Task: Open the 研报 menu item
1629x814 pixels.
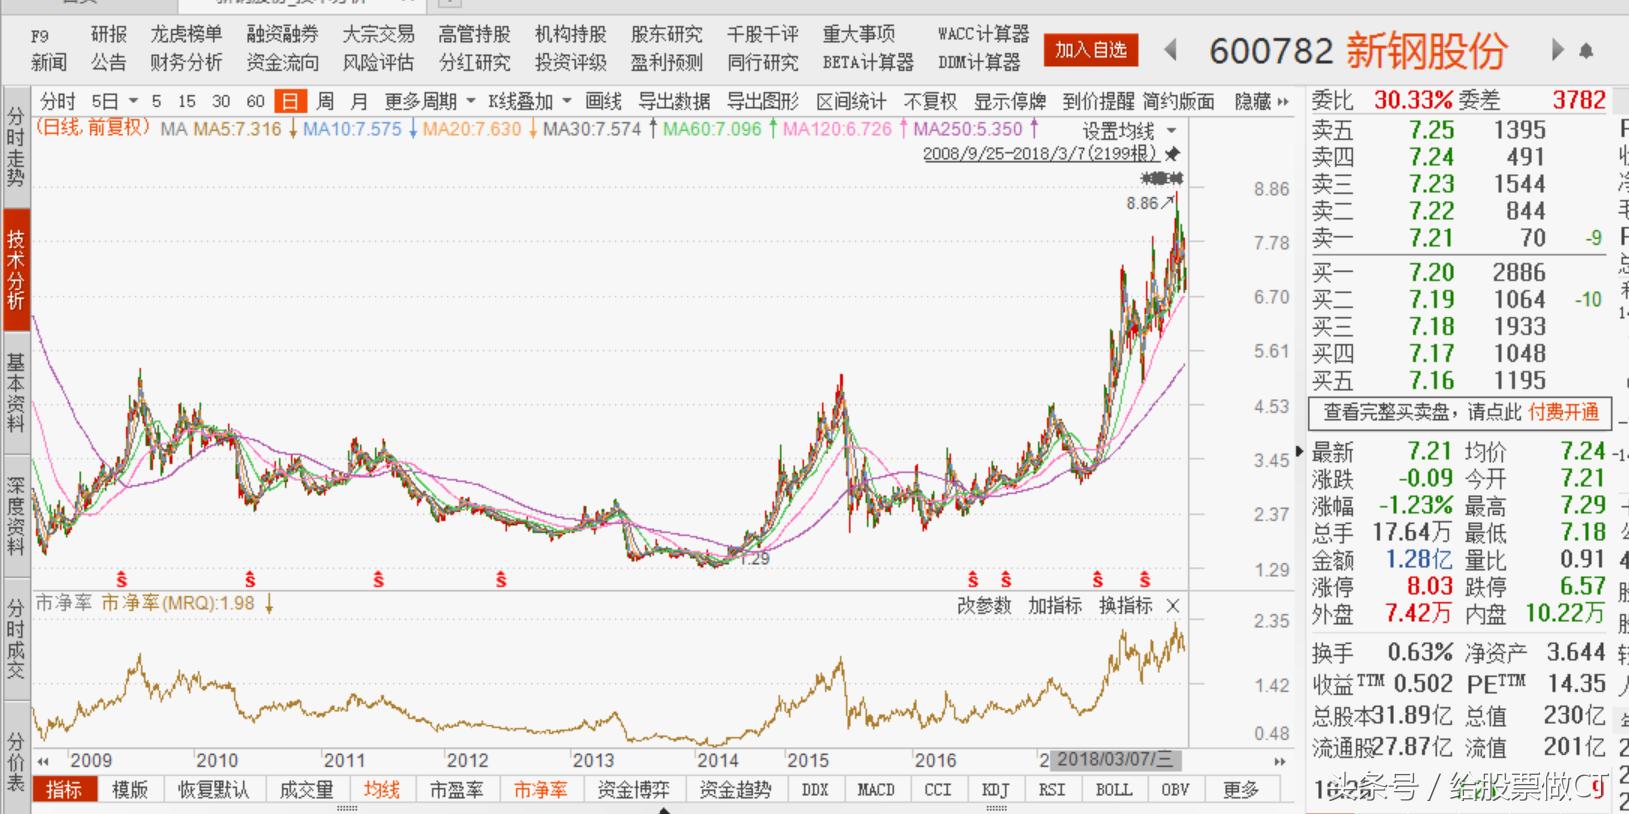Action: pyautogui.click(x=109, y=35)
